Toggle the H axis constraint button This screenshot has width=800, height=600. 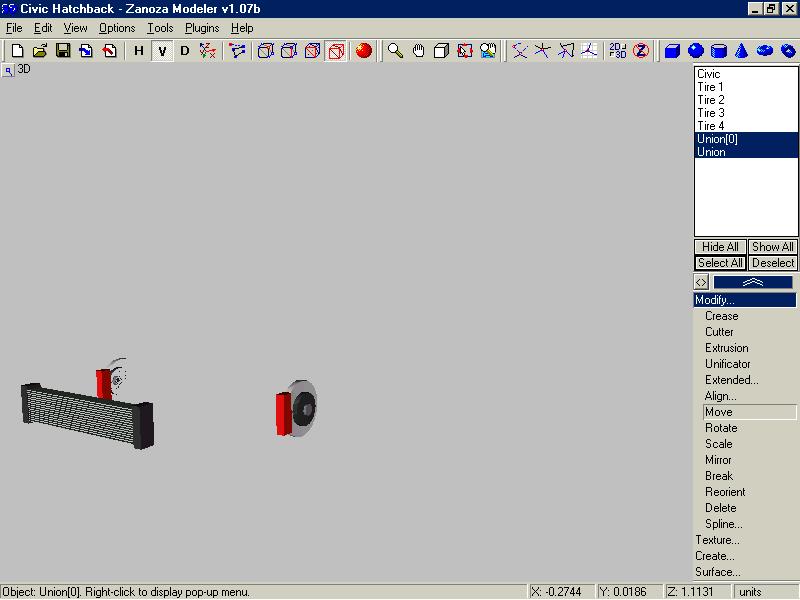coord(139,51)
